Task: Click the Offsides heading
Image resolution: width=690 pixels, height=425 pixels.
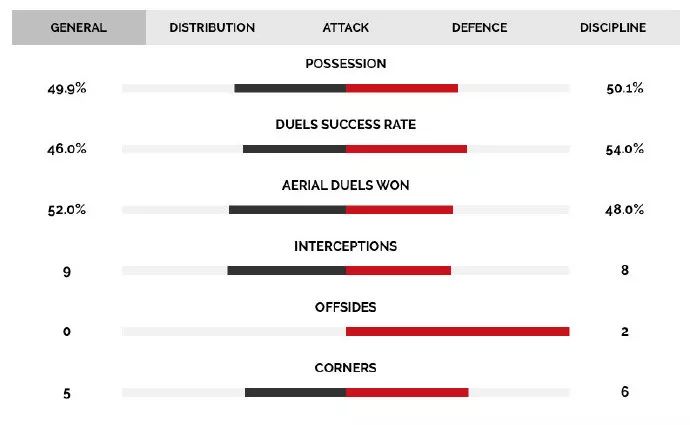Action: tap(345, 307)
